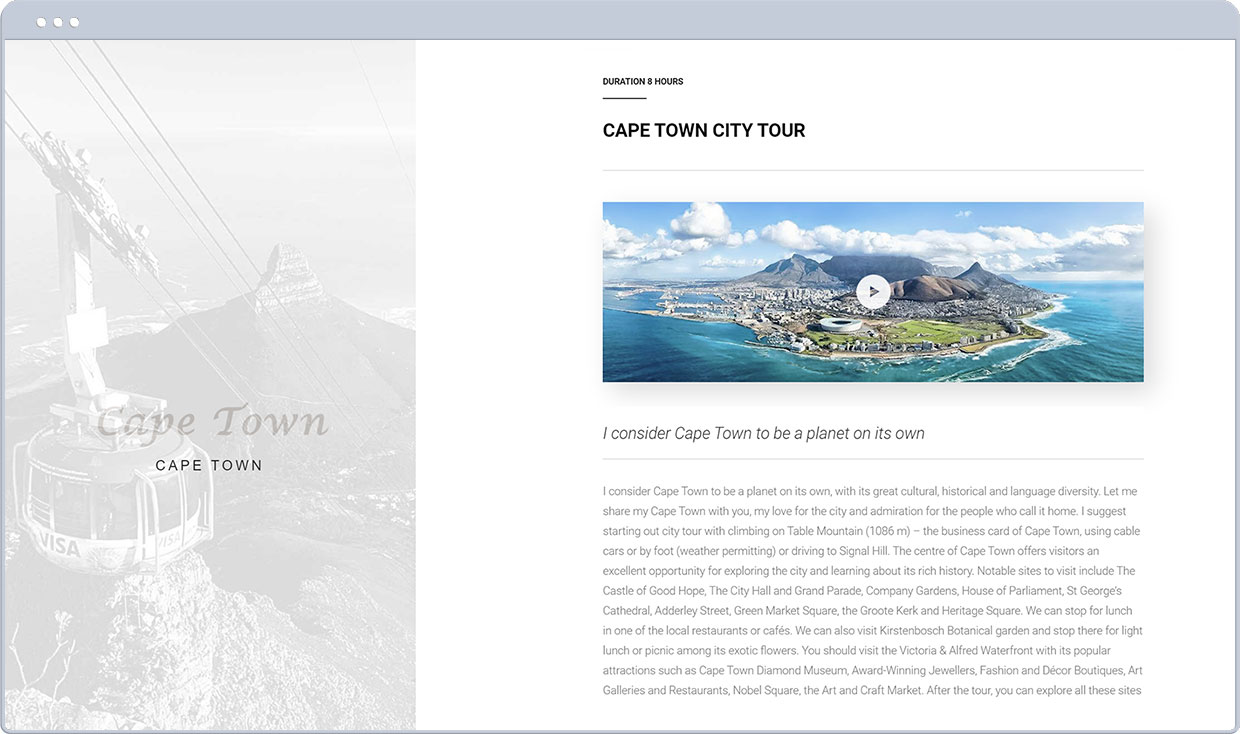Click the third window control dot
This screenshot has height=734, width=1240.
[74, 22]
